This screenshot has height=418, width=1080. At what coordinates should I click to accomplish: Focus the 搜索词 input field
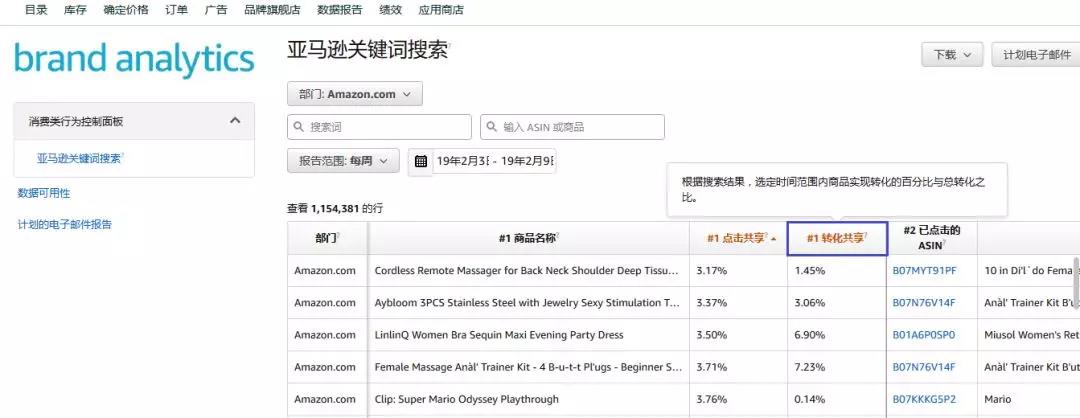[x=380, y=127]
